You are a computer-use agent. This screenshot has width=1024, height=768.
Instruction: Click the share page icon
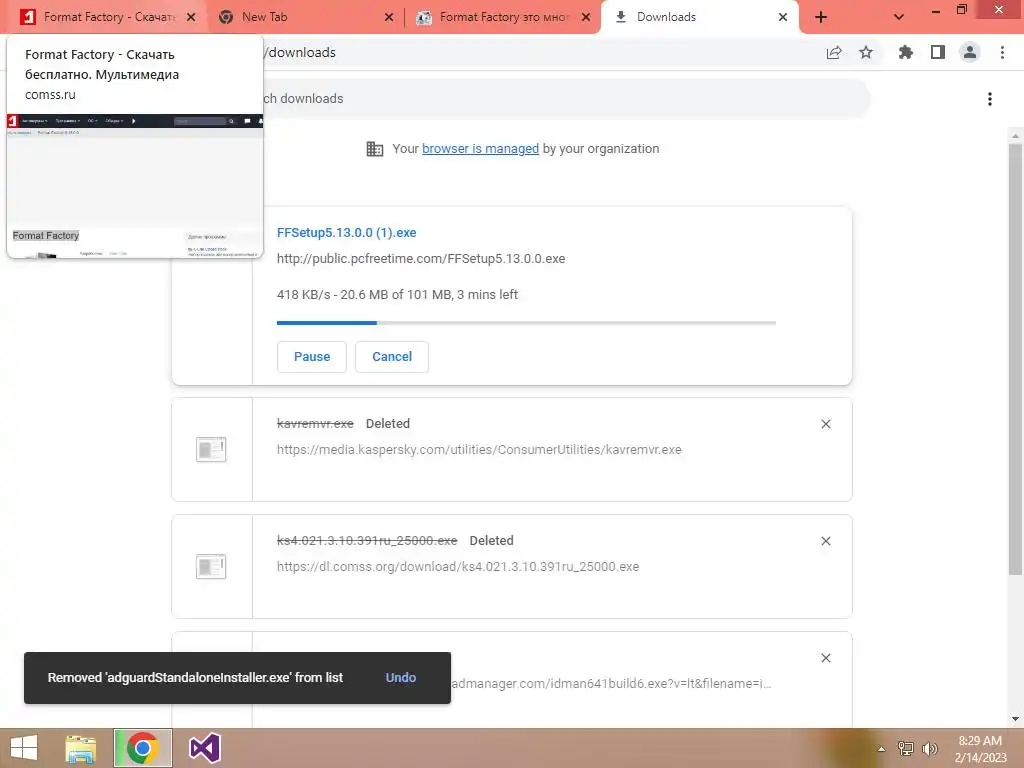834,53
